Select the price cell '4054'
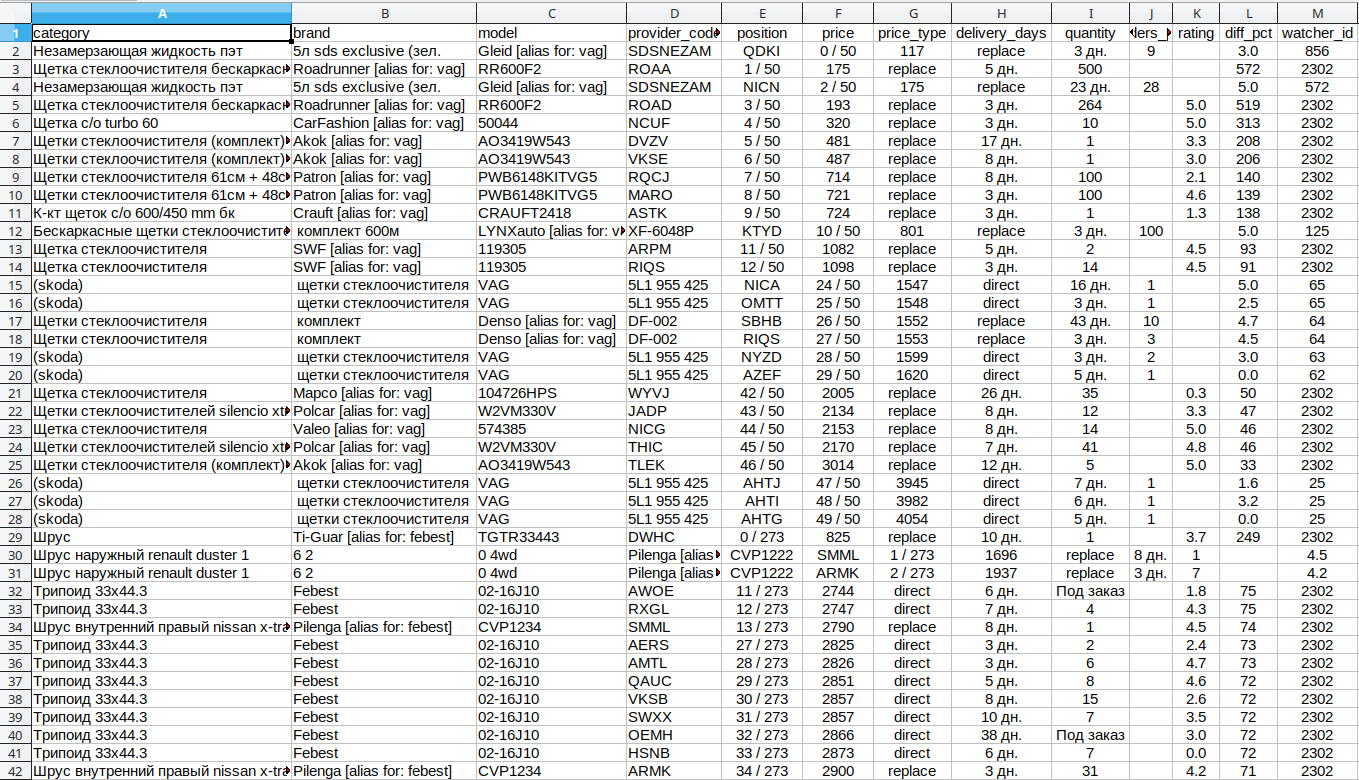Screen dimensions: 1359x780 pyautogui.click(x=912, y=519)
